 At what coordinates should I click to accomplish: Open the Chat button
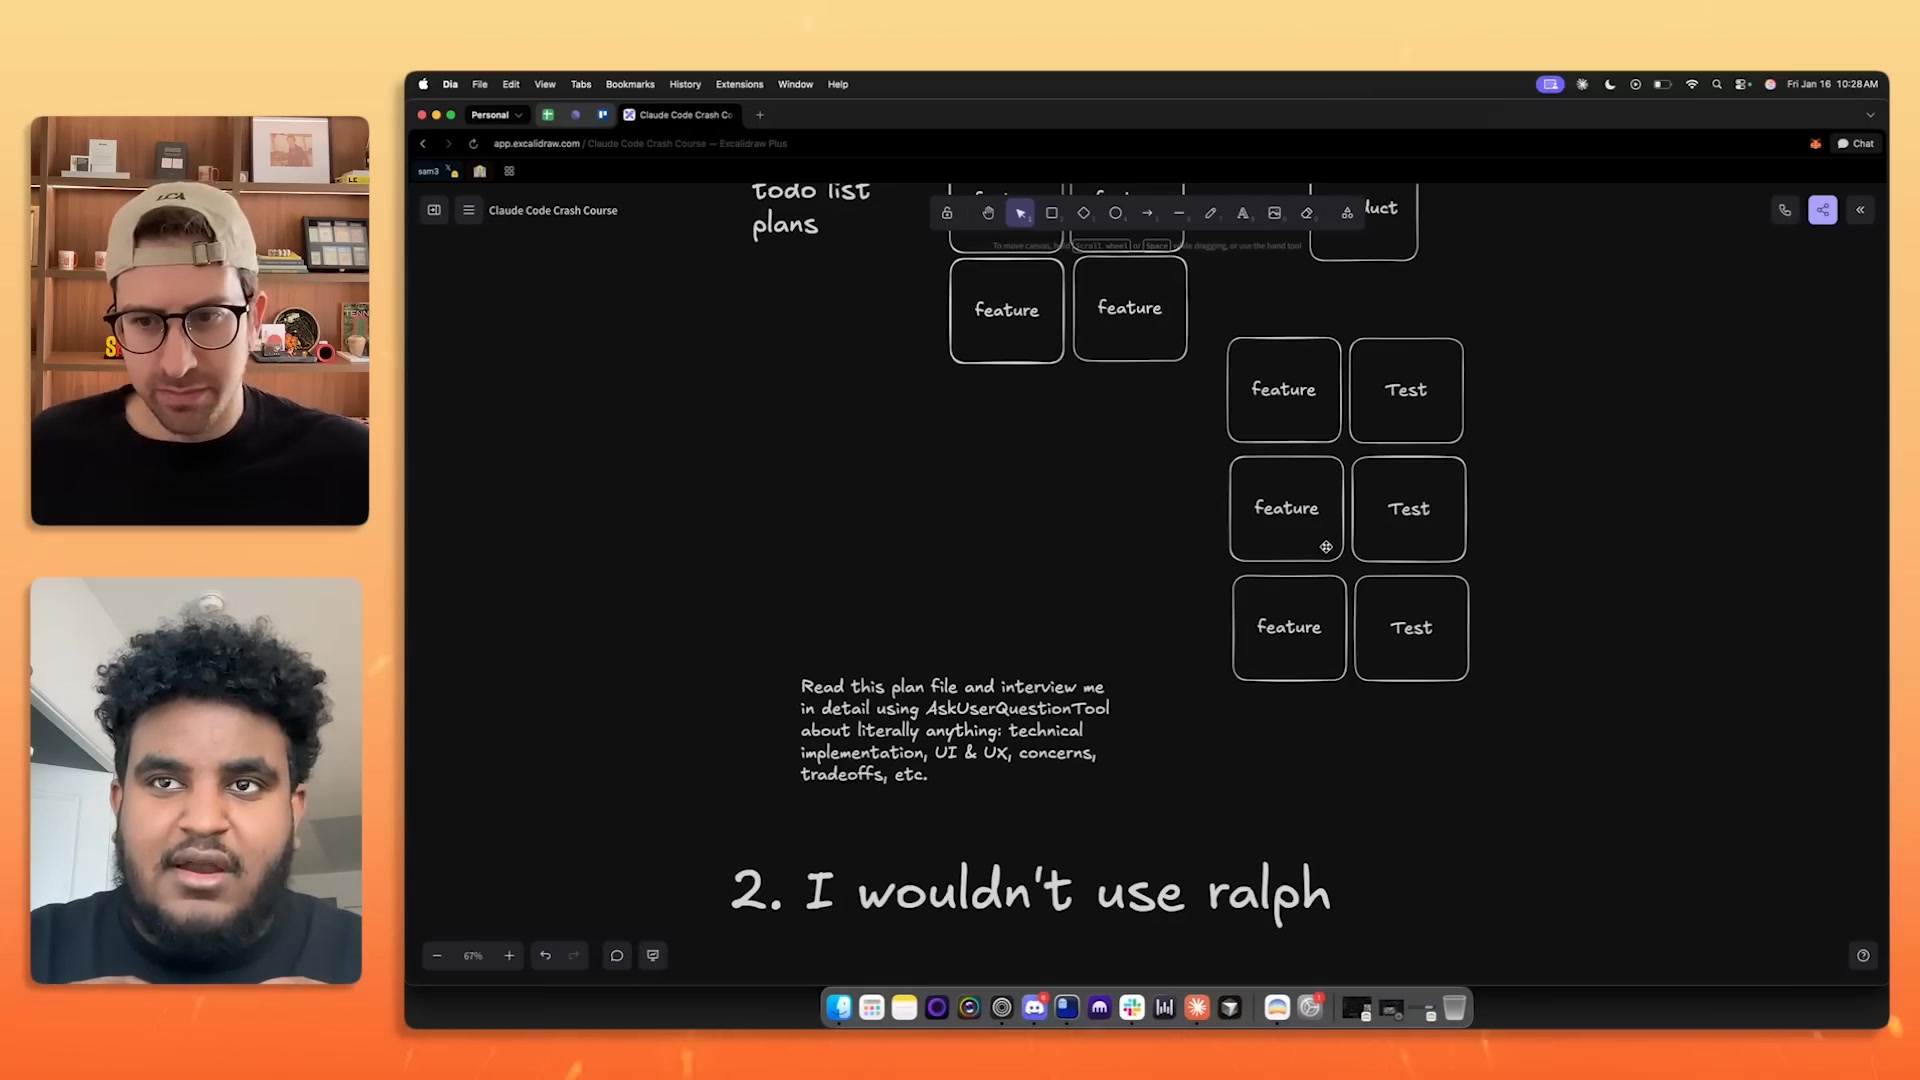pyautogui.click(x=1856, y=144)
